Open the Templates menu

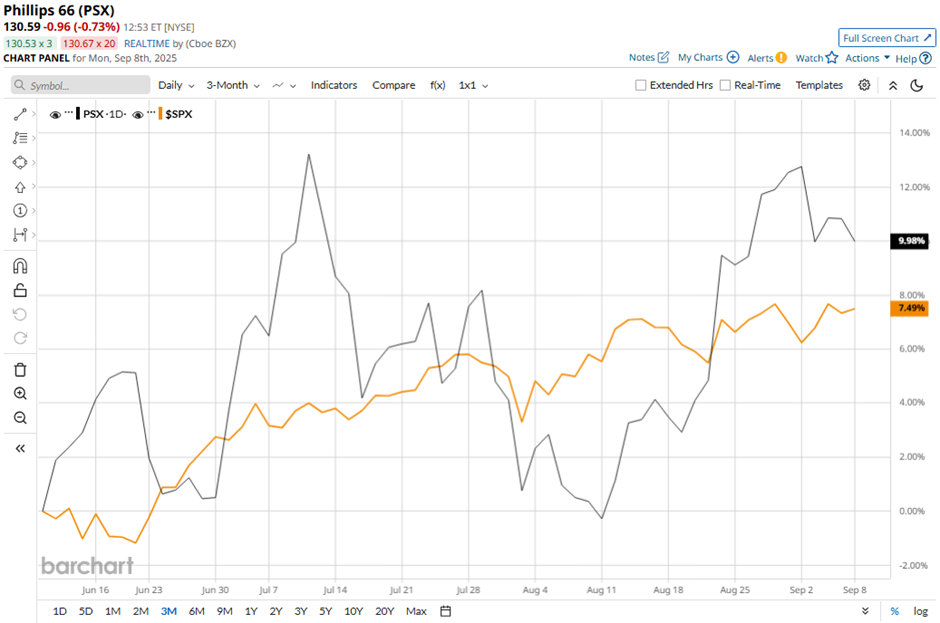(x=819, y=85)
